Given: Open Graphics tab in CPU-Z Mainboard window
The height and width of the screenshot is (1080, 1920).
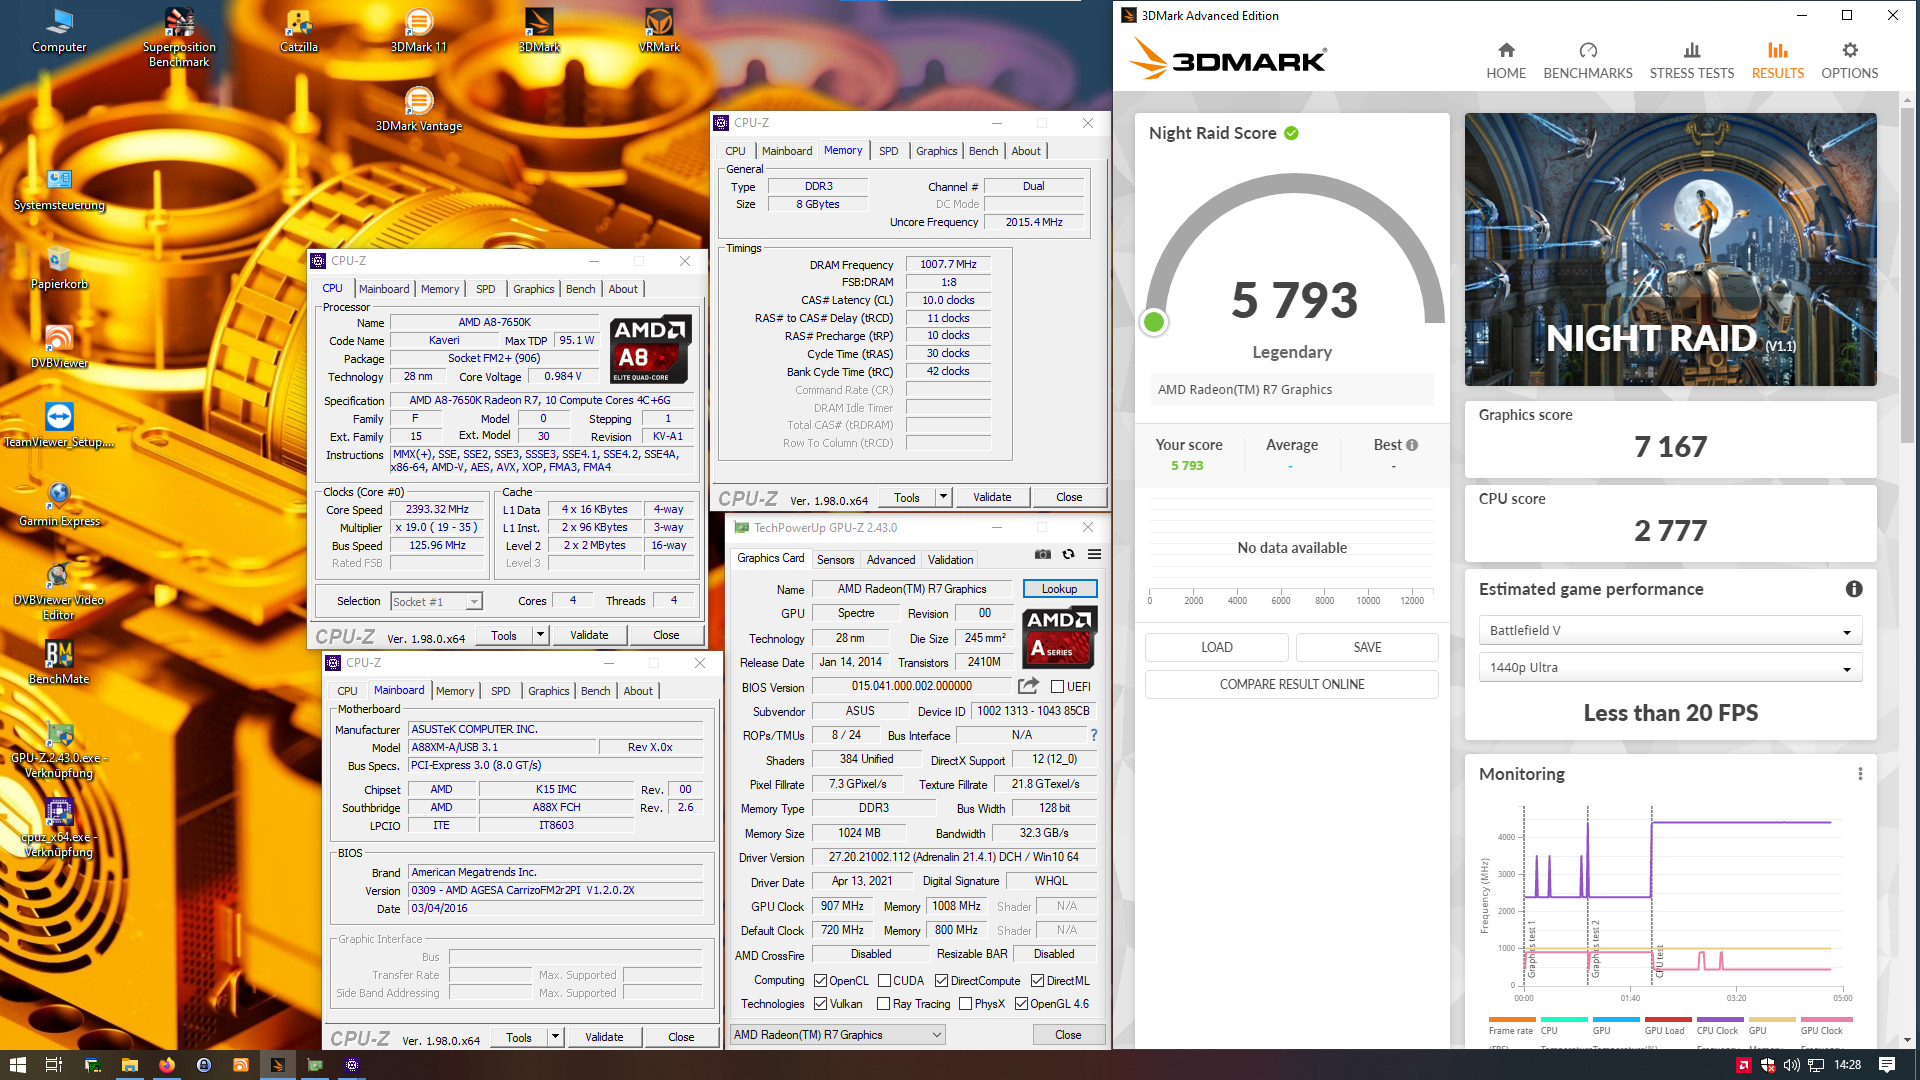Looking at the screenshot, I should [548, 691].
